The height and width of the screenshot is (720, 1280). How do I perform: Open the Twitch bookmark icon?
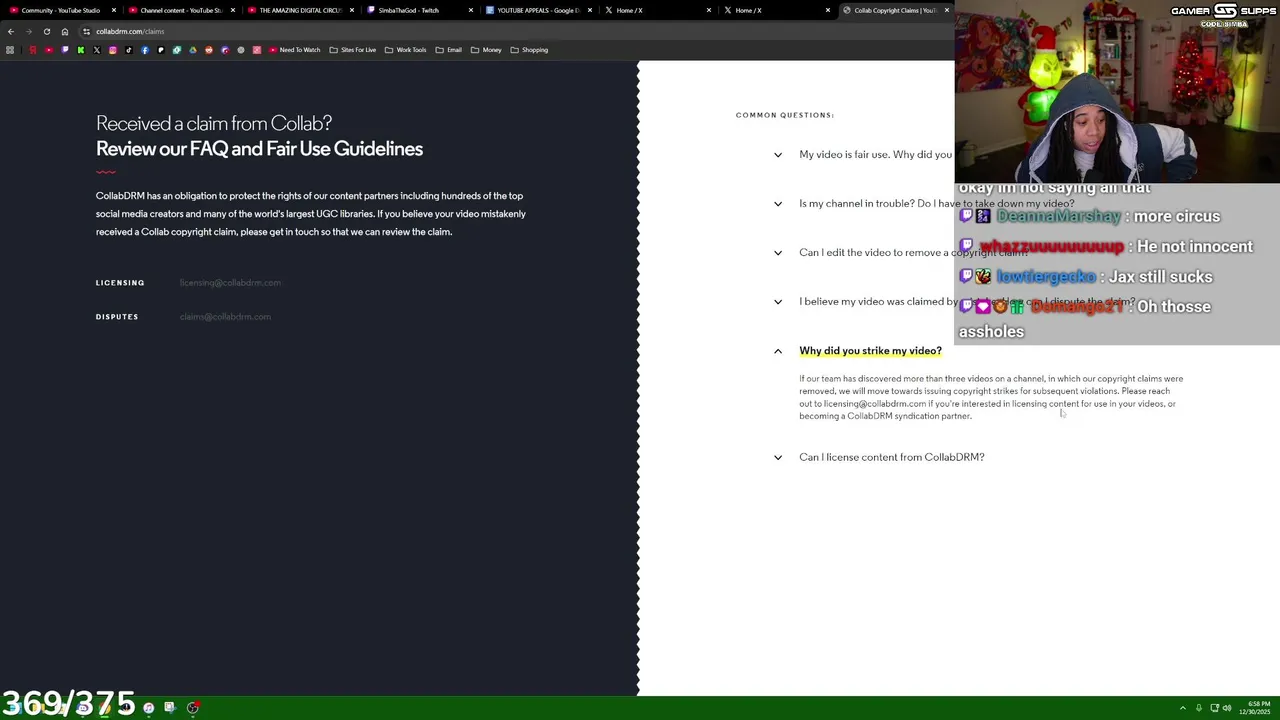65,50
